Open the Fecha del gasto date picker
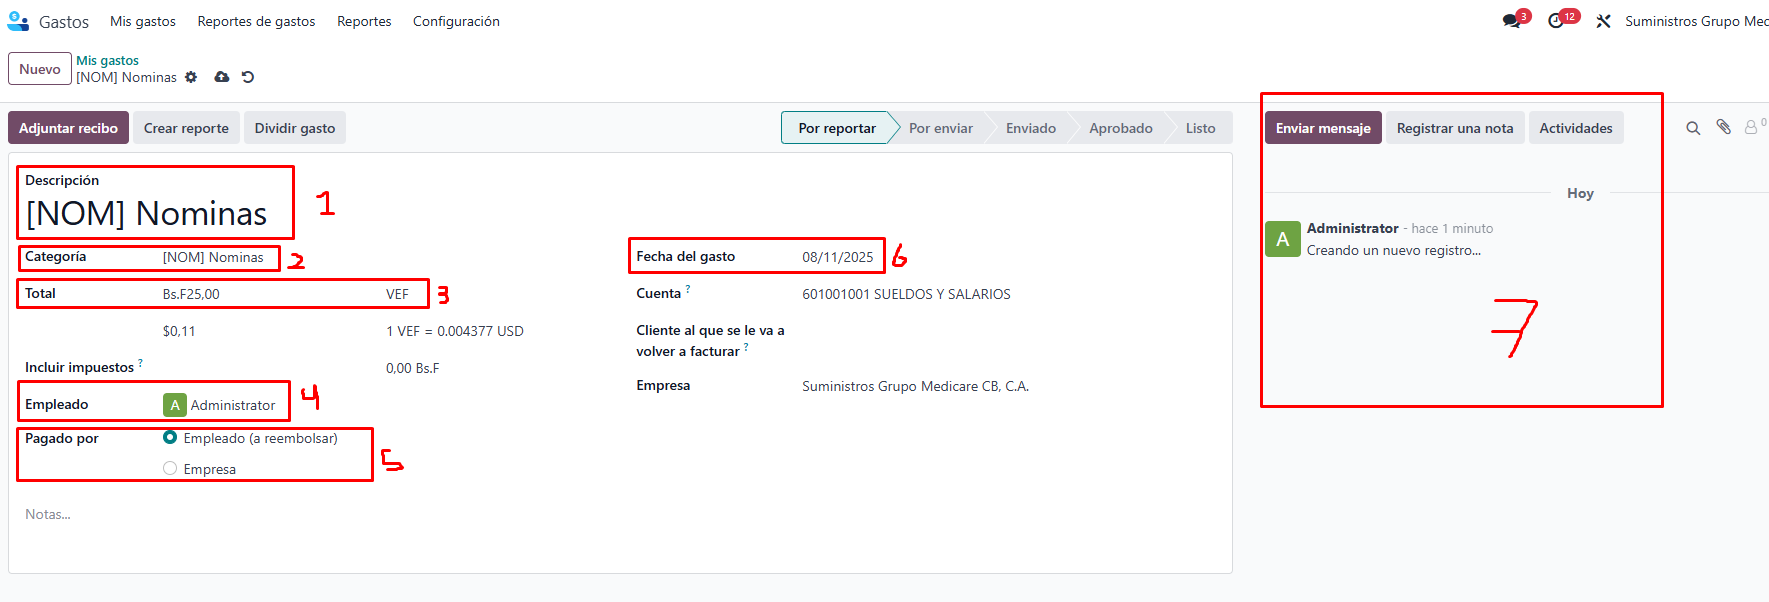 point(838,257)
